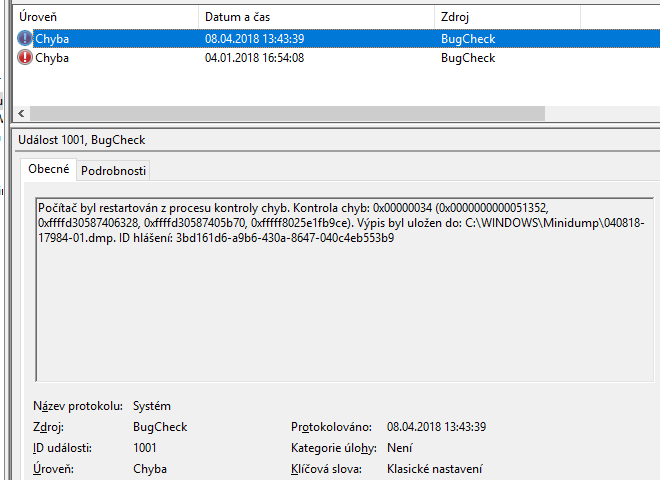The image size is (660, 480).
Task: Sort by Úroveň column header
Action: click(106, 17)
